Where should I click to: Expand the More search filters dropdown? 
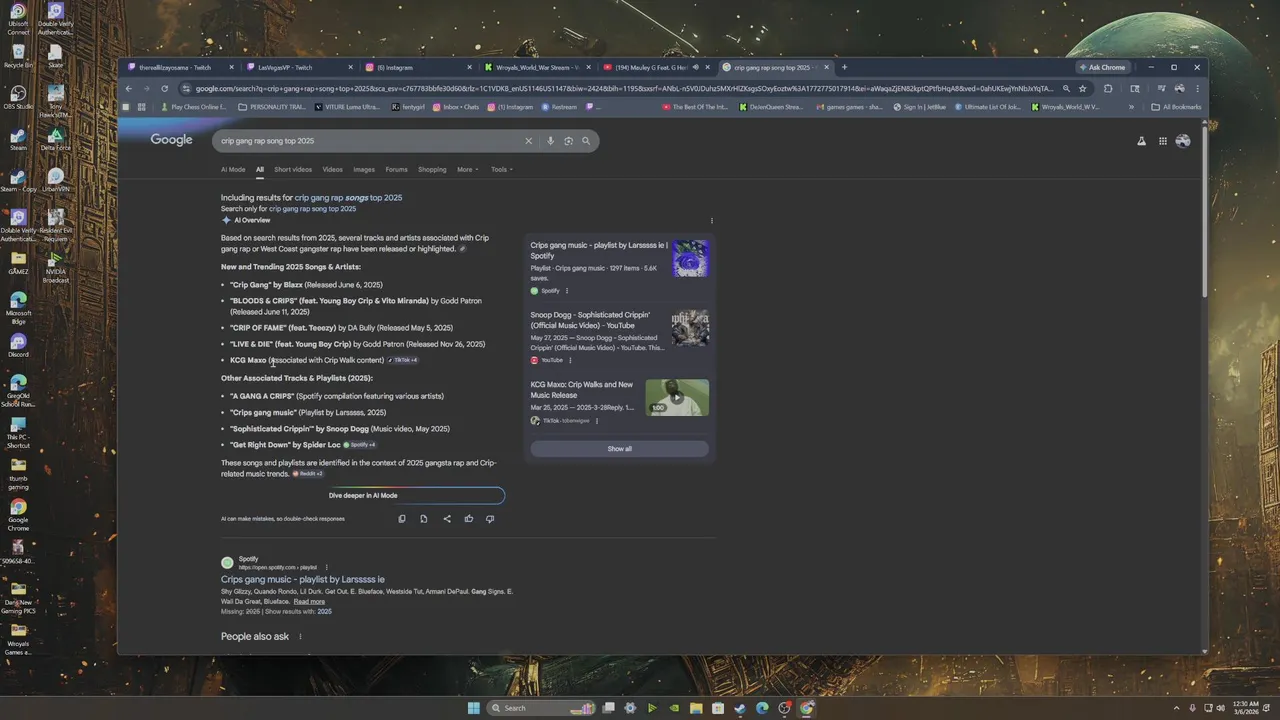pos(468,169)
